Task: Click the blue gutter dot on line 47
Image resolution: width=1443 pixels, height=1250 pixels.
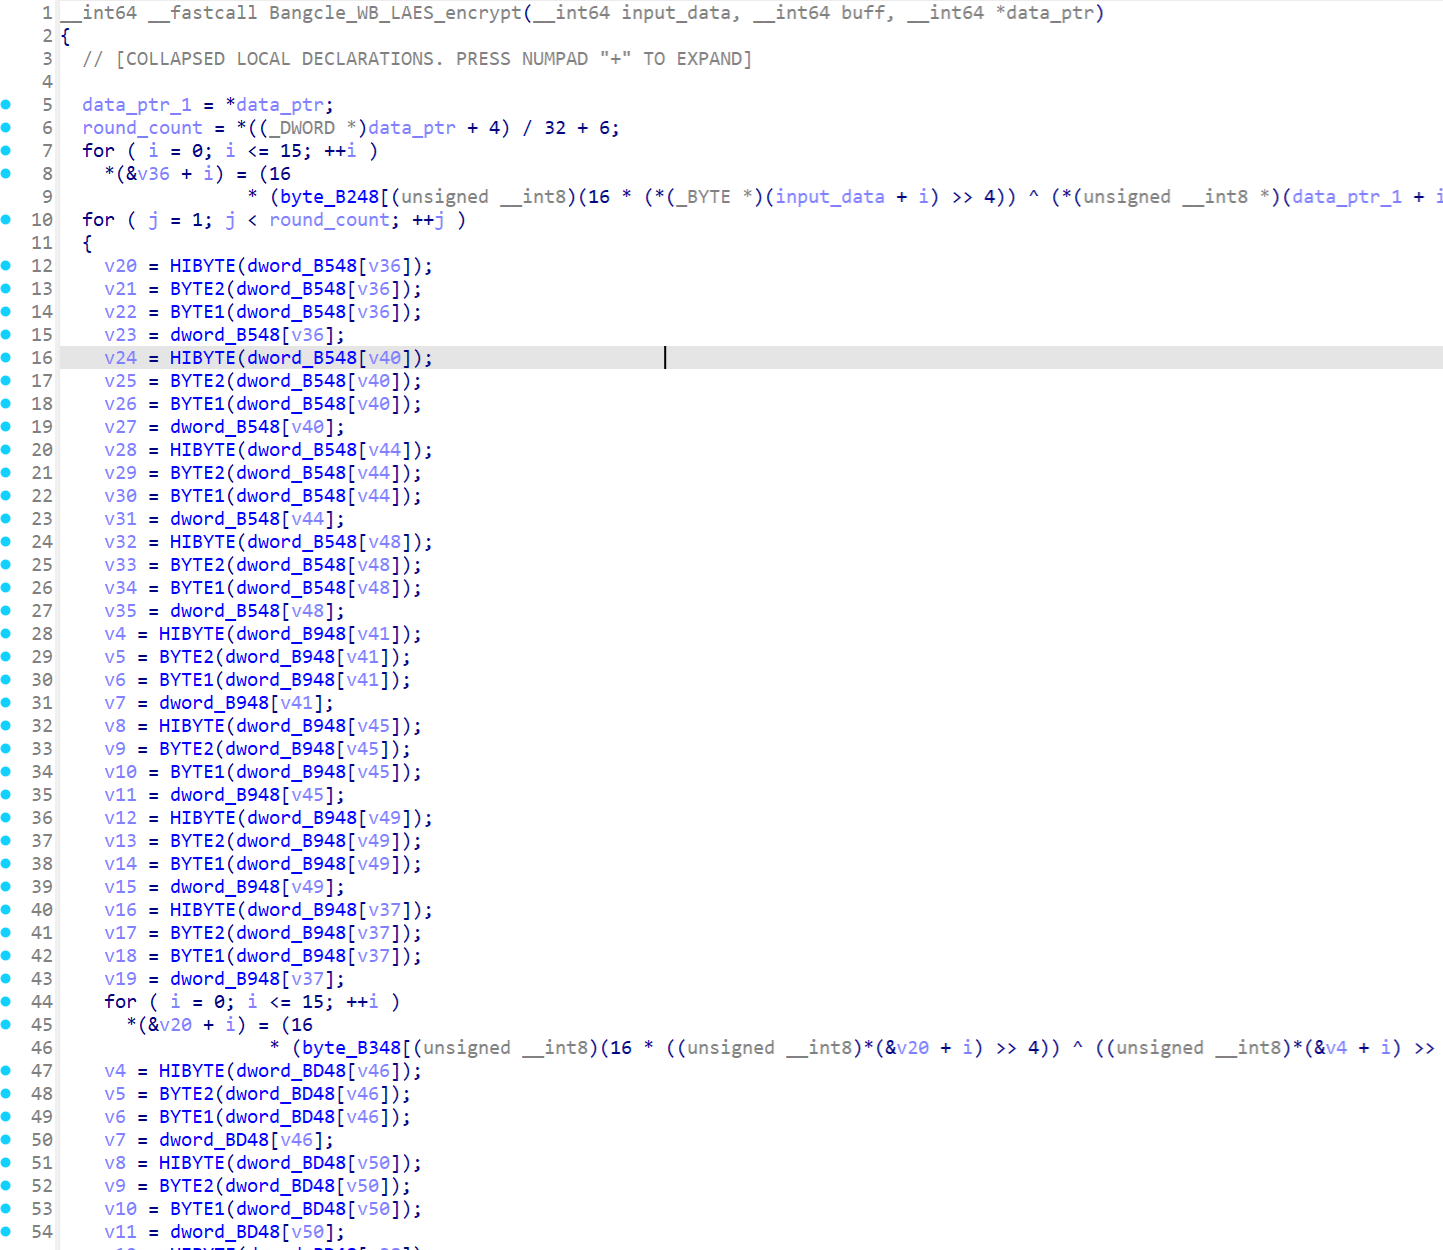Action: point(6,1071)
